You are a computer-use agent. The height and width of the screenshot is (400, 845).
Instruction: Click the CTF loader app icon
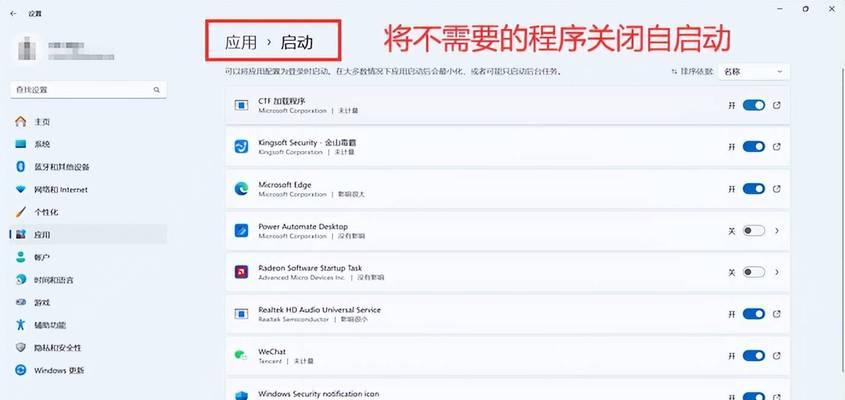(241, 105)
